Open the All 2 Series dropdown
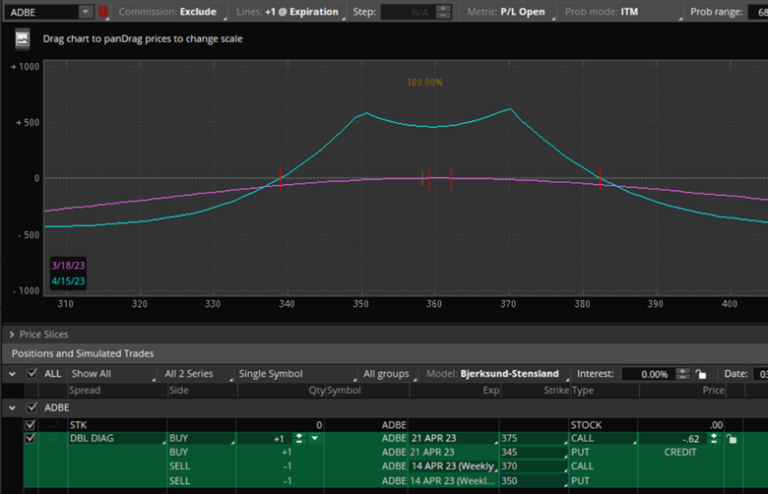This screenshot has width=768, height=494. click(197, 374)
